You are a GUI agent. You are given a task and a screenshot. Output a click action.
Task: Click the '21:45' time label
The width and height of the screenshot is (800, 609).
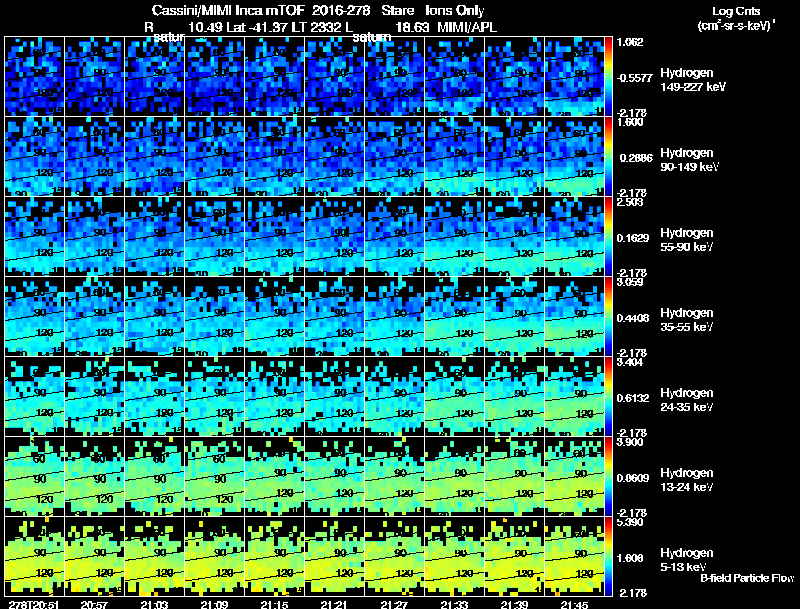[574, 604]
